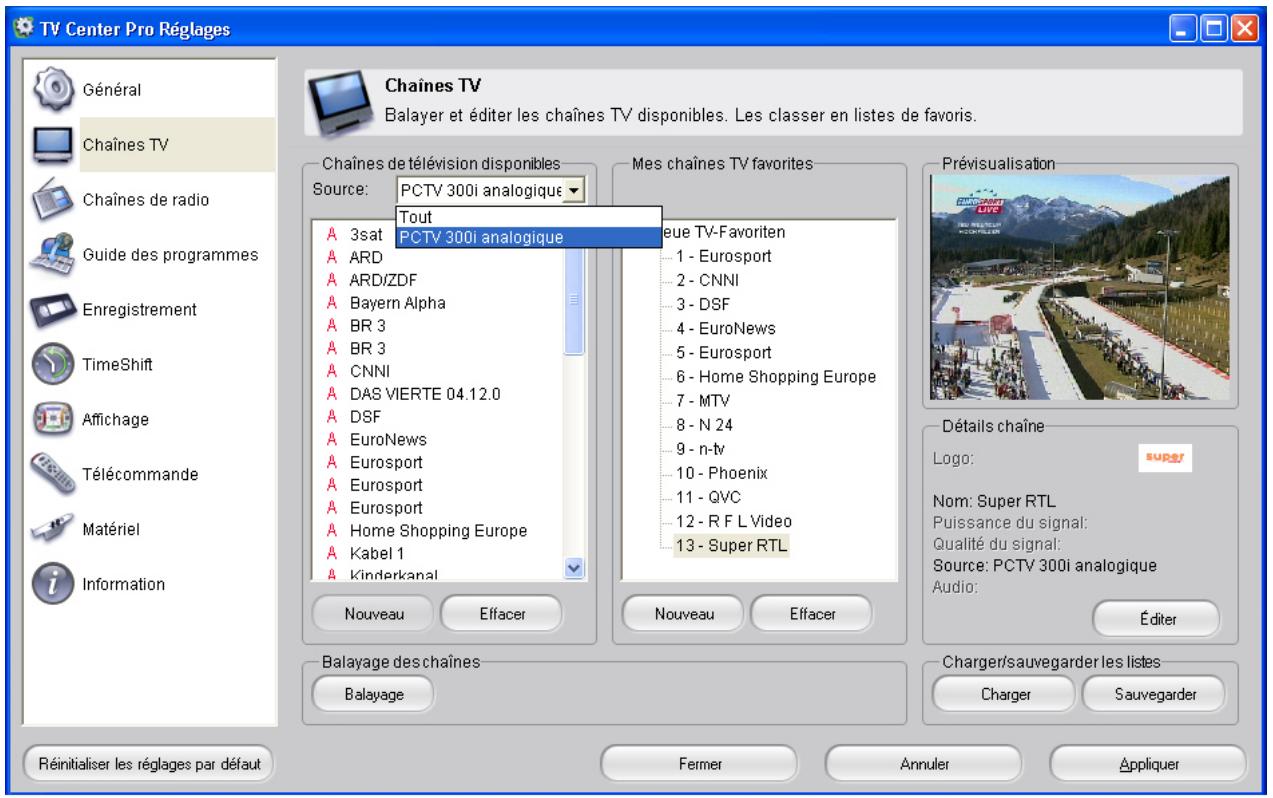Switch to Chaînes de radio section
This screenshot has width=1273, height=798.
click(146, 199)
